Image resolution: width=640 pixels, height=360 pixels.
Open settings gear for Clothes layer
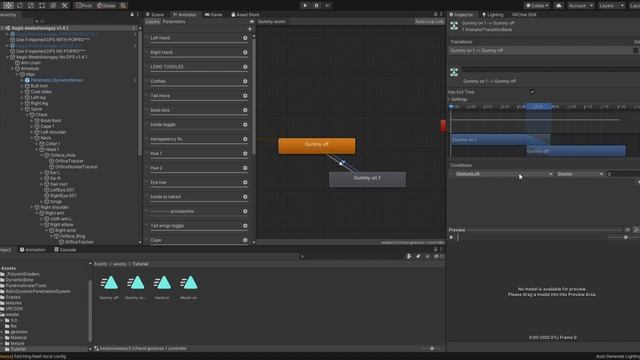coord(245,81)
